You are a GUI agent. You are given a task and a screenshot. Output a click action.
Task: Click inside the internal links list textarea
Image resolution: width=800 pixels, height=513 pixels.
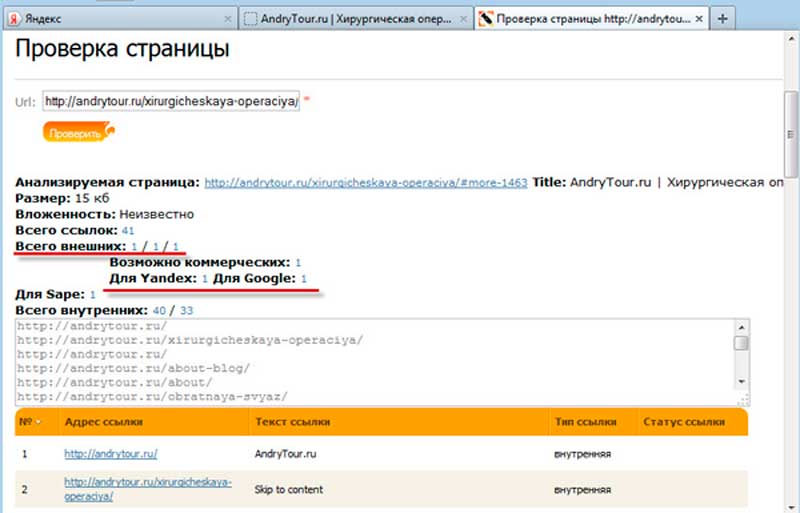point(375,362)
